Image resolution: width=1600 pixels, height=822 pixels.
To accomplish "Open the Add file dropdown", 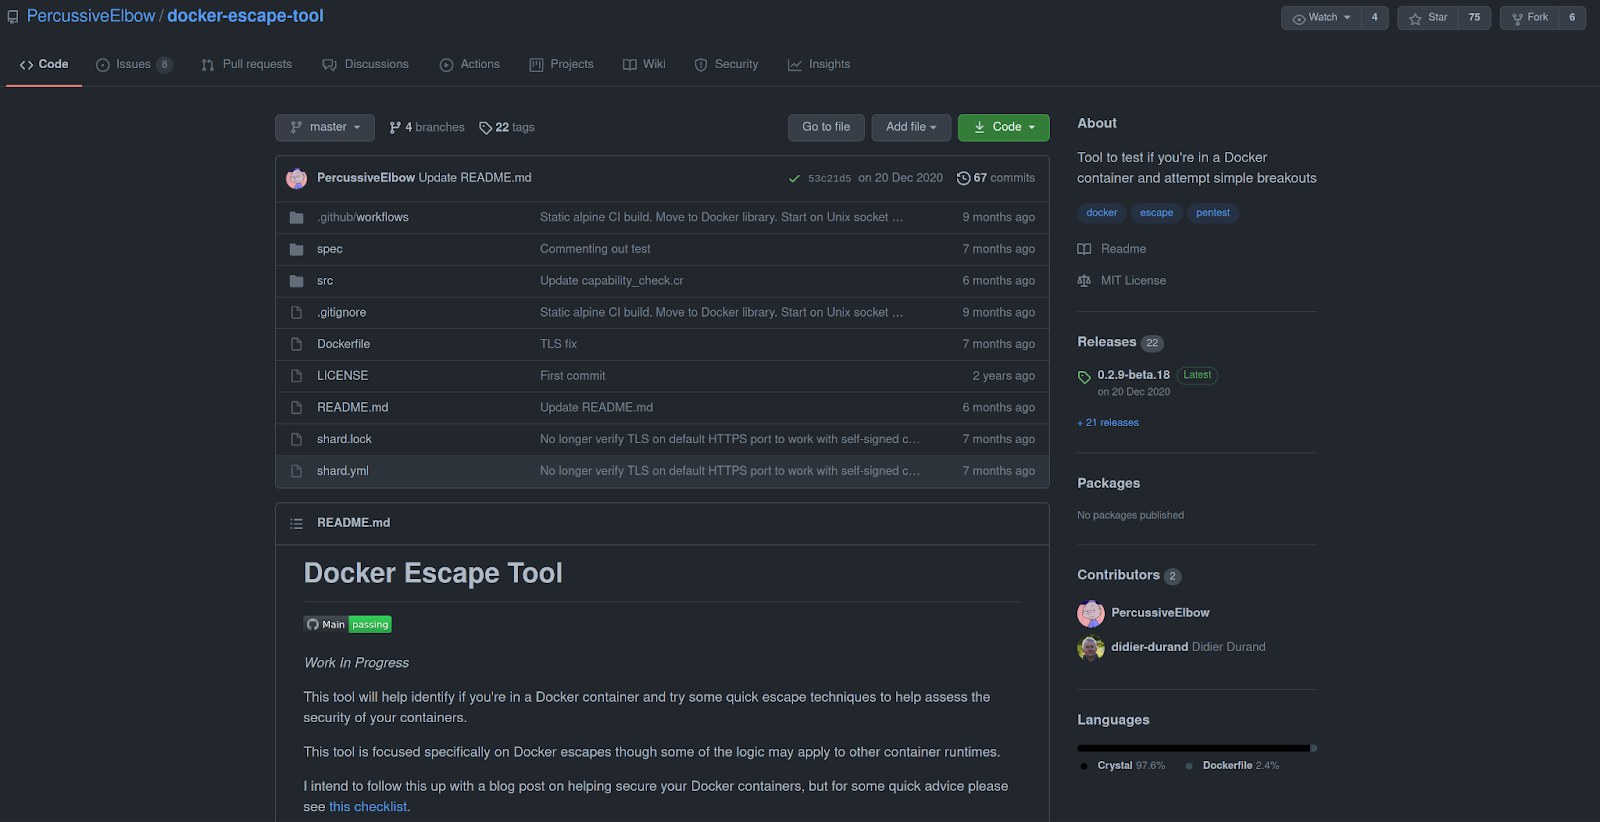I will pos(911,127).
